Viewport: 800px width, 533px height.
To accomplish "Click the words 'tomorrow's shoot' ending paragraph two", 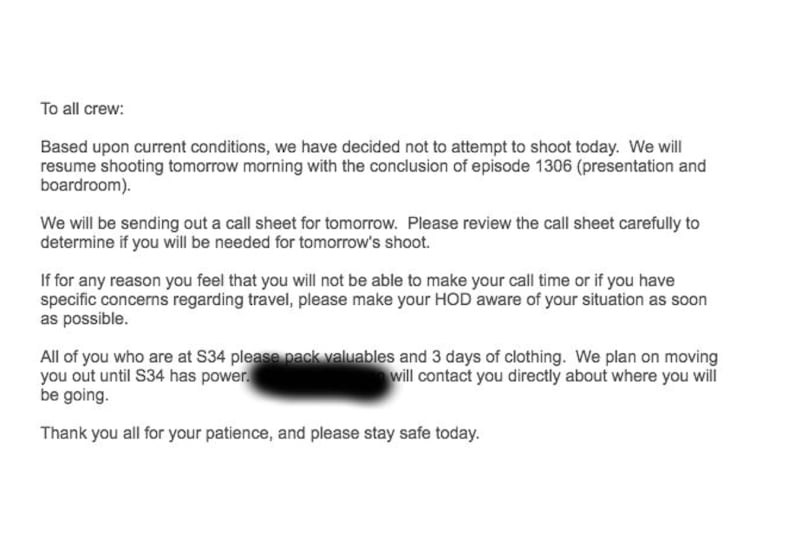I will coord(362,243).
